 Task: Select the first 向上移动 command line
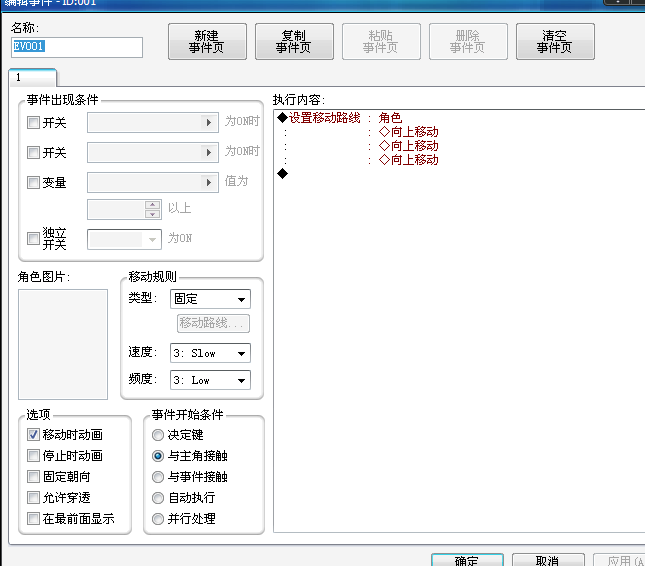pyautogui.click(x=408, y=132)
